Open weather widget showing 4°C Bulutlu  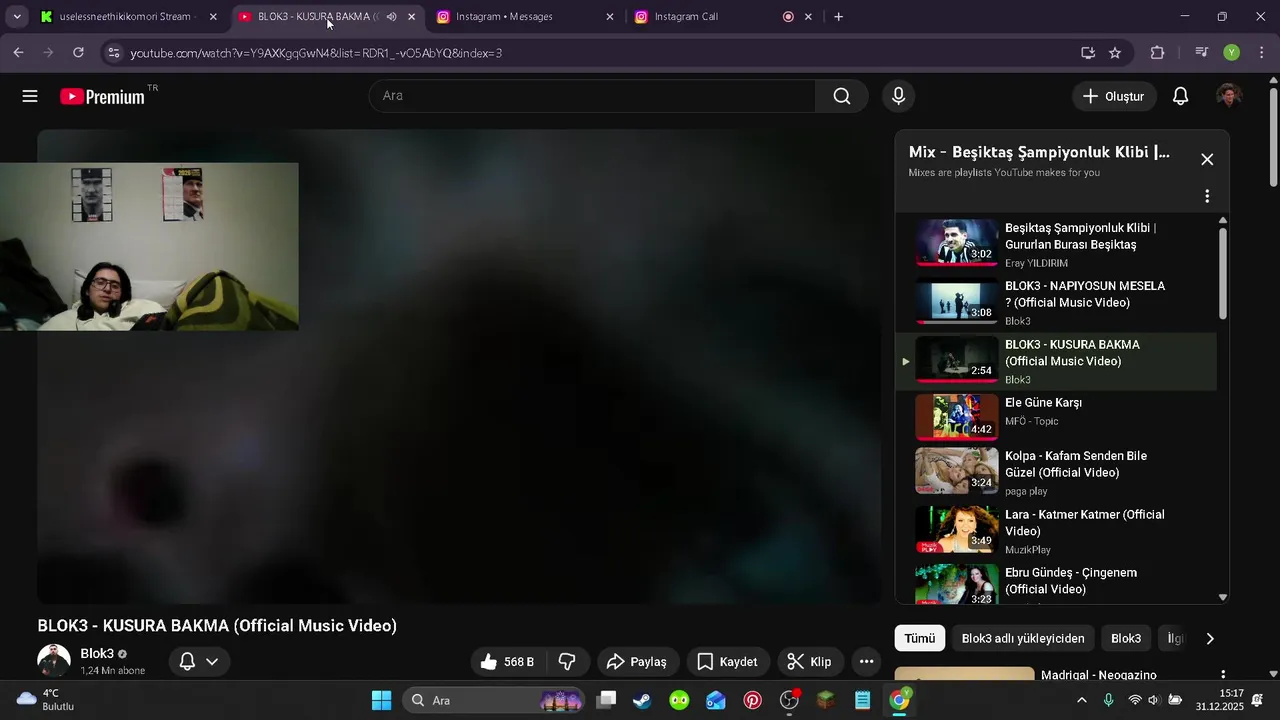[x=45, y=700]
